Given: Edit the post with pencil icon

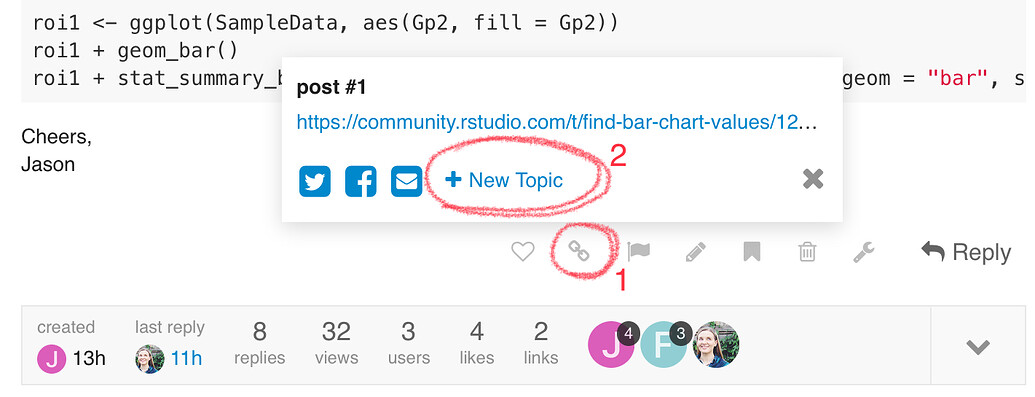Looking at the screenshot, I should click(x=695, y=252).
